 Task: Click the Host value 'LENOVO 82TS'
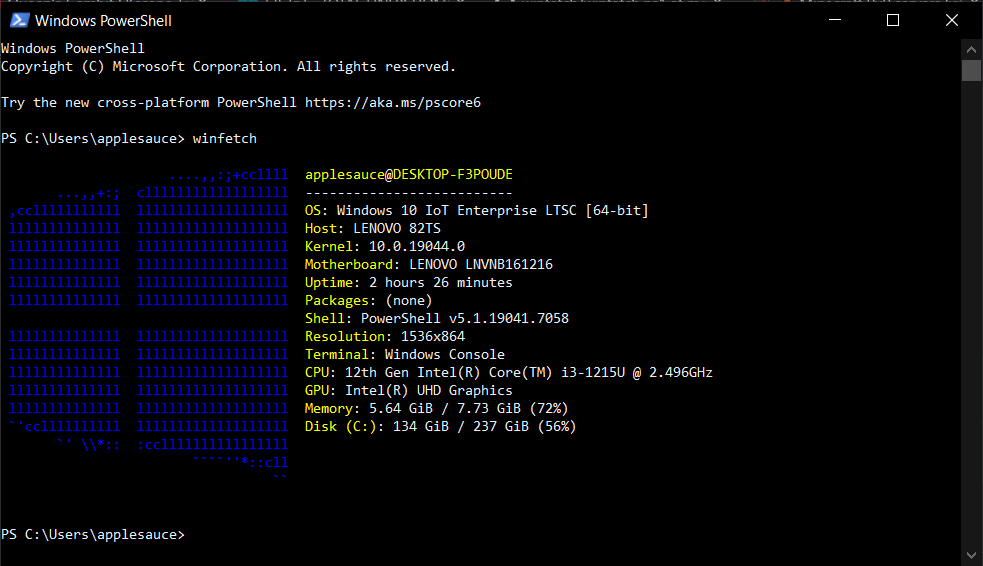click(x=397, y=229)
